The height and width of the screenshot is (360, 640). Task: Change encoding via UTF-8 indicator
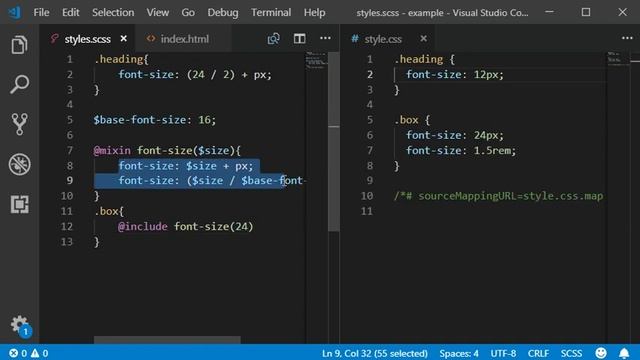(503, 353)
